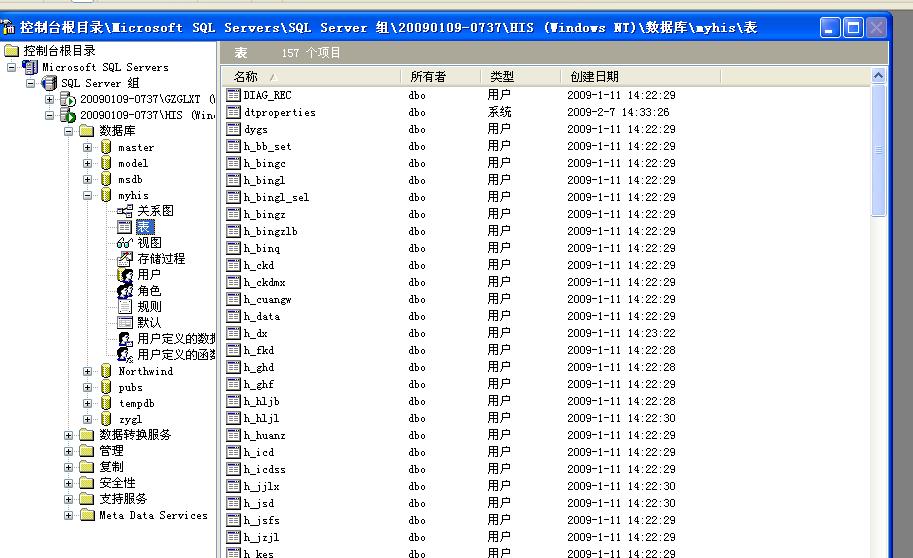Collapse the 数据库 folder node
The height and width of the screenshot is (558, 913).
click(68, 132)
